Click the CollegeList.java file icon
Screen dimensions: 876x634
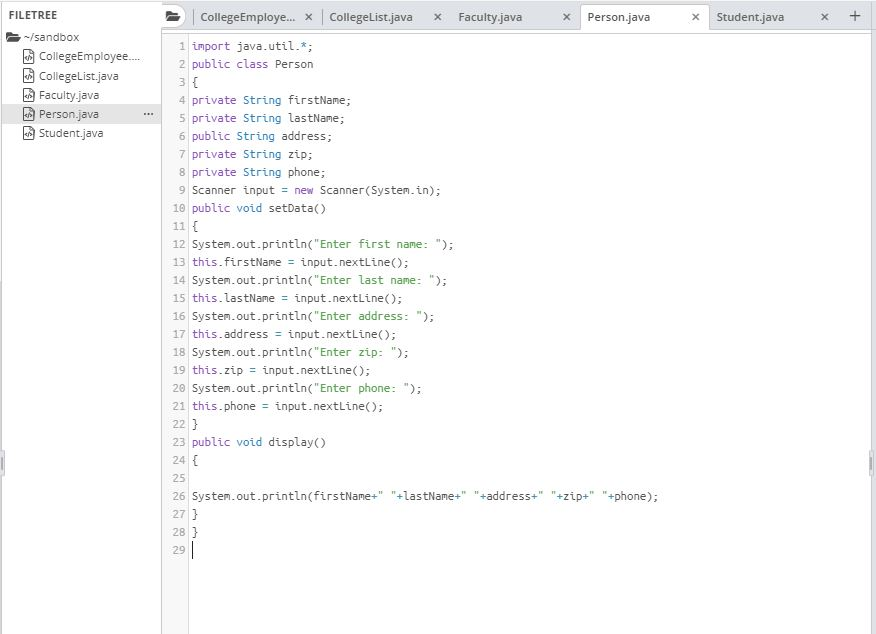click(x=28, y=76)
